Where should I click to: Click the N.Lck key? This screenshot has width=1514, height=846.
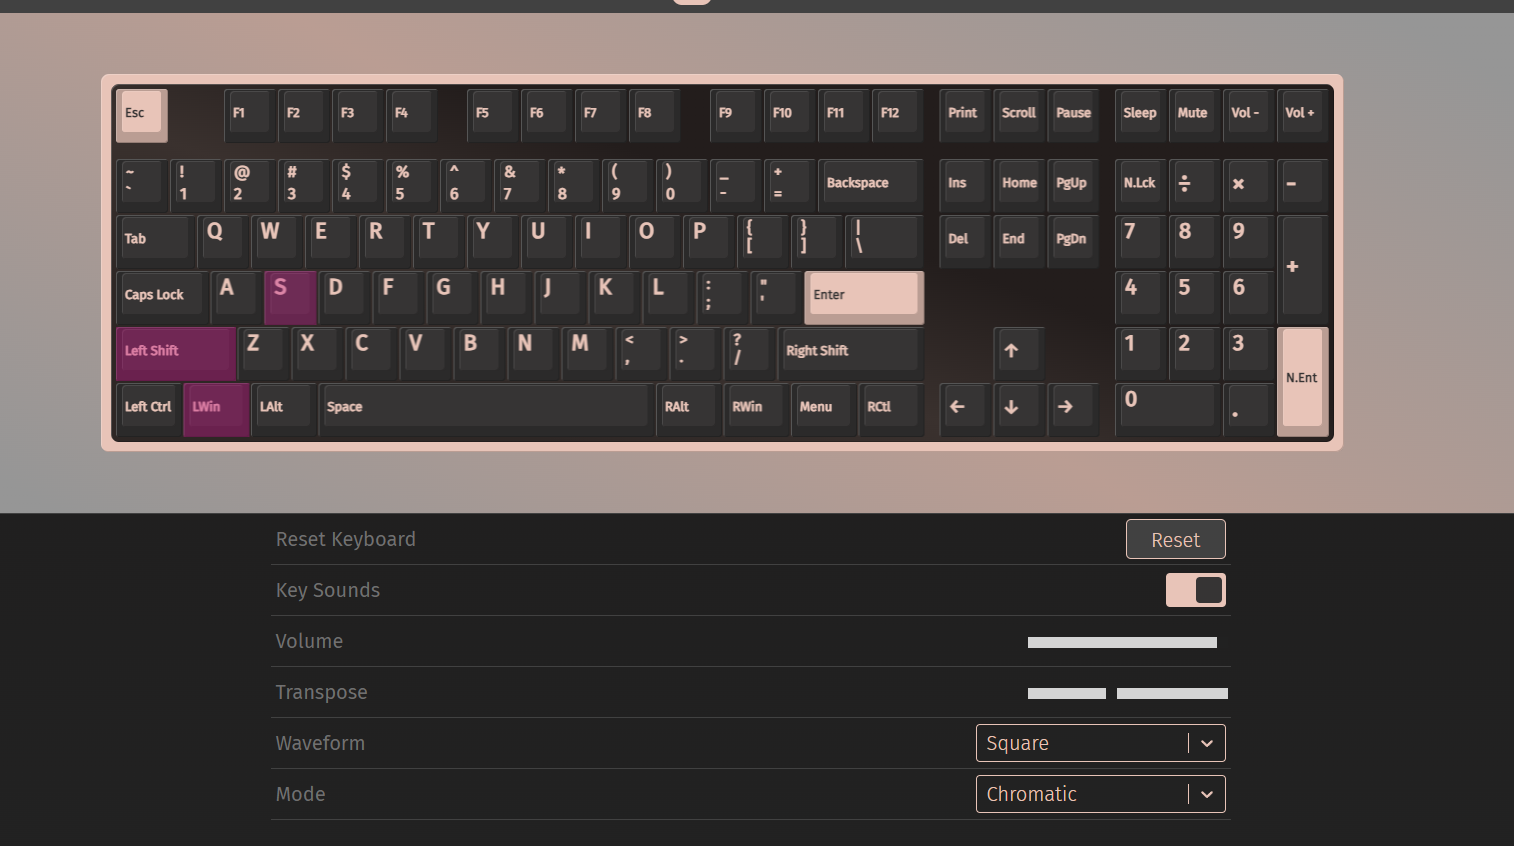(1140, 185)
